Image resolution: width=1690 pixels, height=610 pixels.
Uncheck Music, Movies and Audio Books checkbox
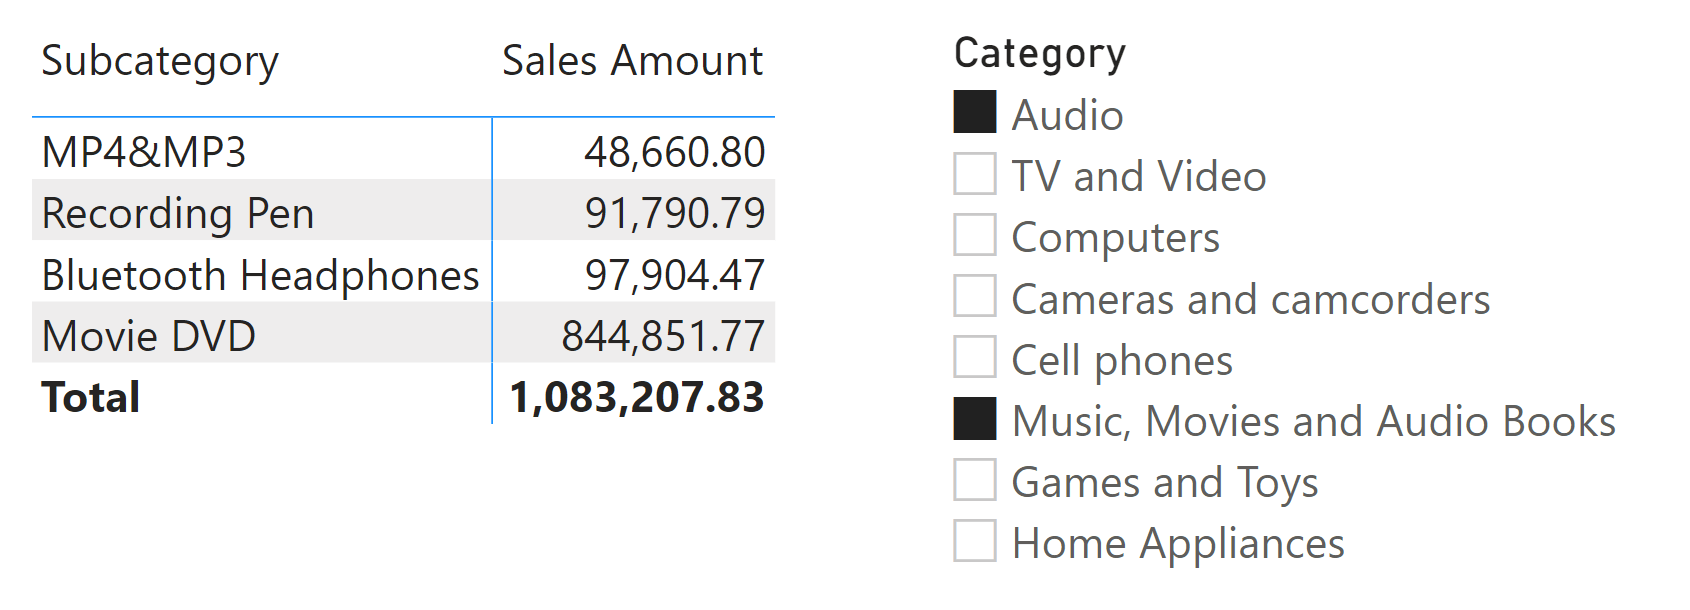(975, 418)
